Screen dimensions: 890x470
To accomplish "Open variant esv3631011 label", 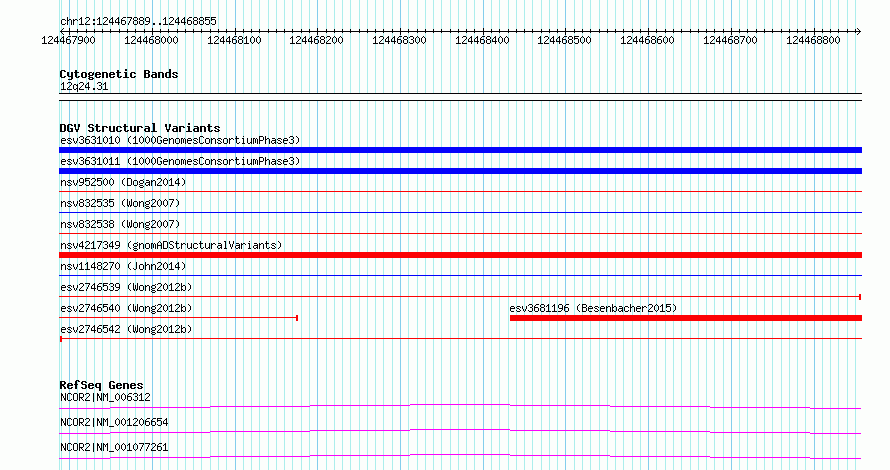I will [180, 161].
